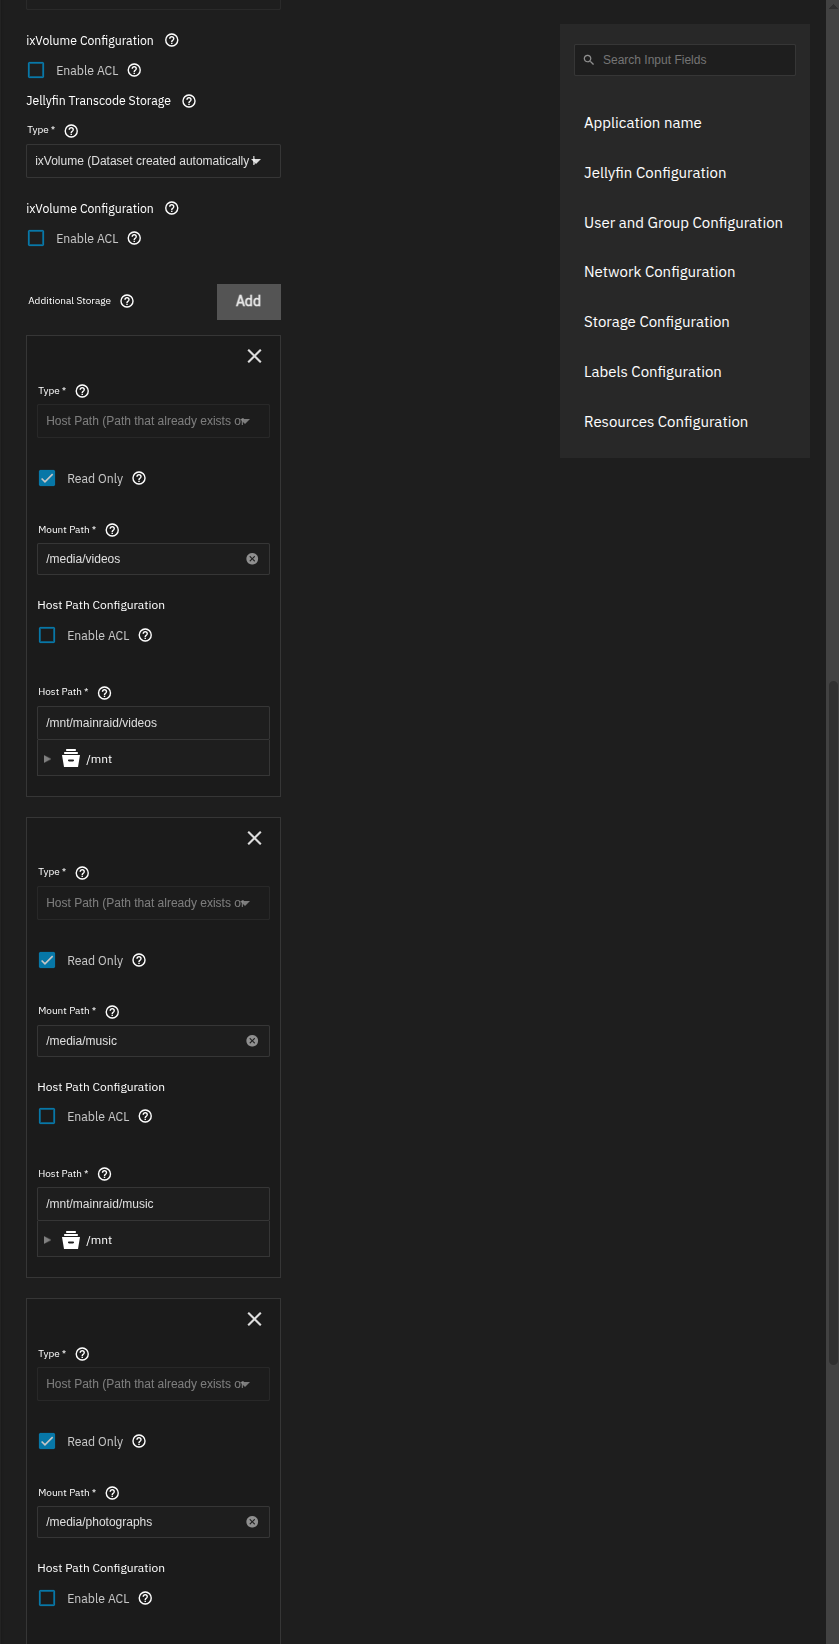Click help icon beside Jellyfin Transcode Storage
The height and width of the screenshot is (1644, 839).
(x=189, y=101)
